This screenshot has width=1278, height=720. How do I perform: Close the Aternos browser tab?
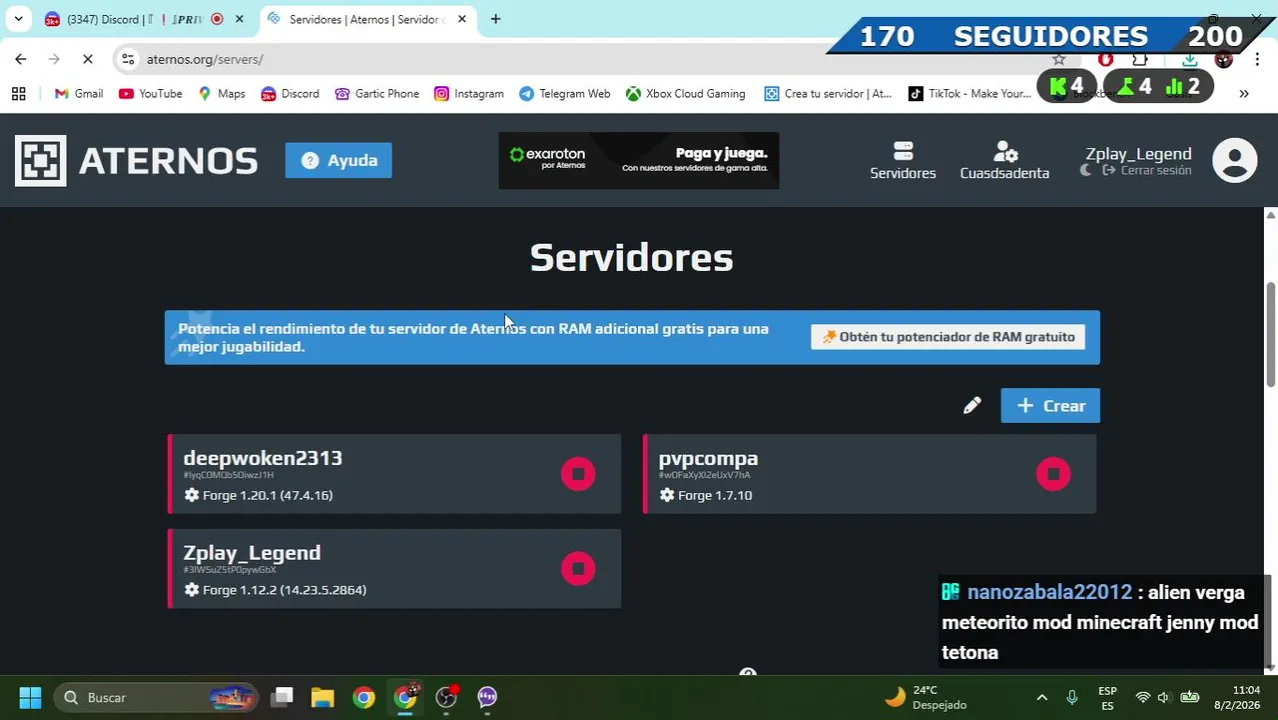click(x=462, y=19)
